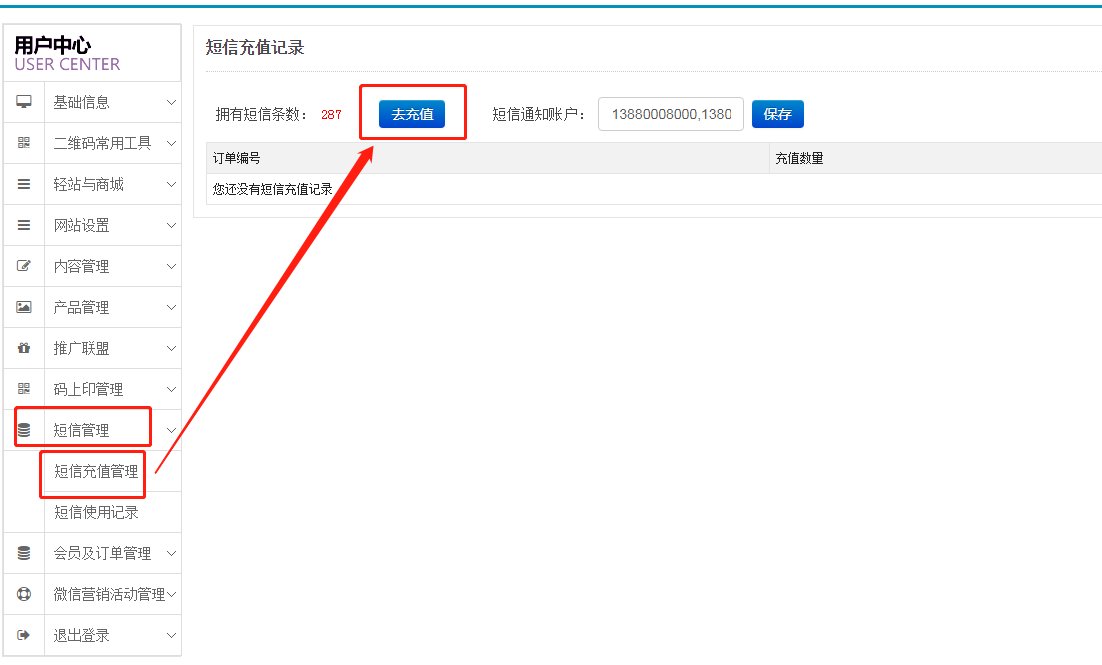This screenshot has height=665, width=1102.
Task: Click the 保存 button
Action: [x=777, y=114]
